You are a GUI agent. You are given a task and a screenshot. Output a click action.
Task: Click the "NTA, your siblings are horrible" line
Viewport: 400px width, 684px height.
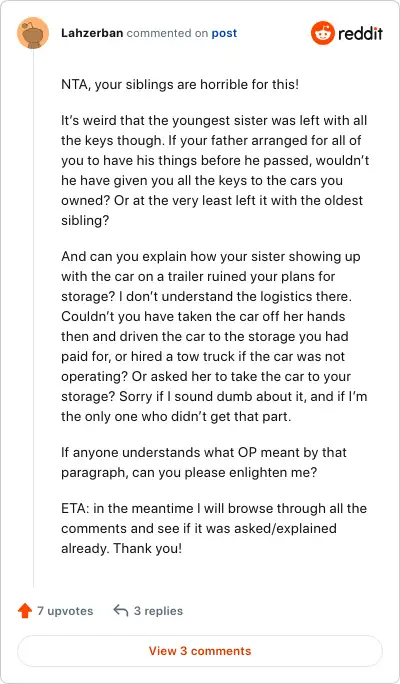180,84
